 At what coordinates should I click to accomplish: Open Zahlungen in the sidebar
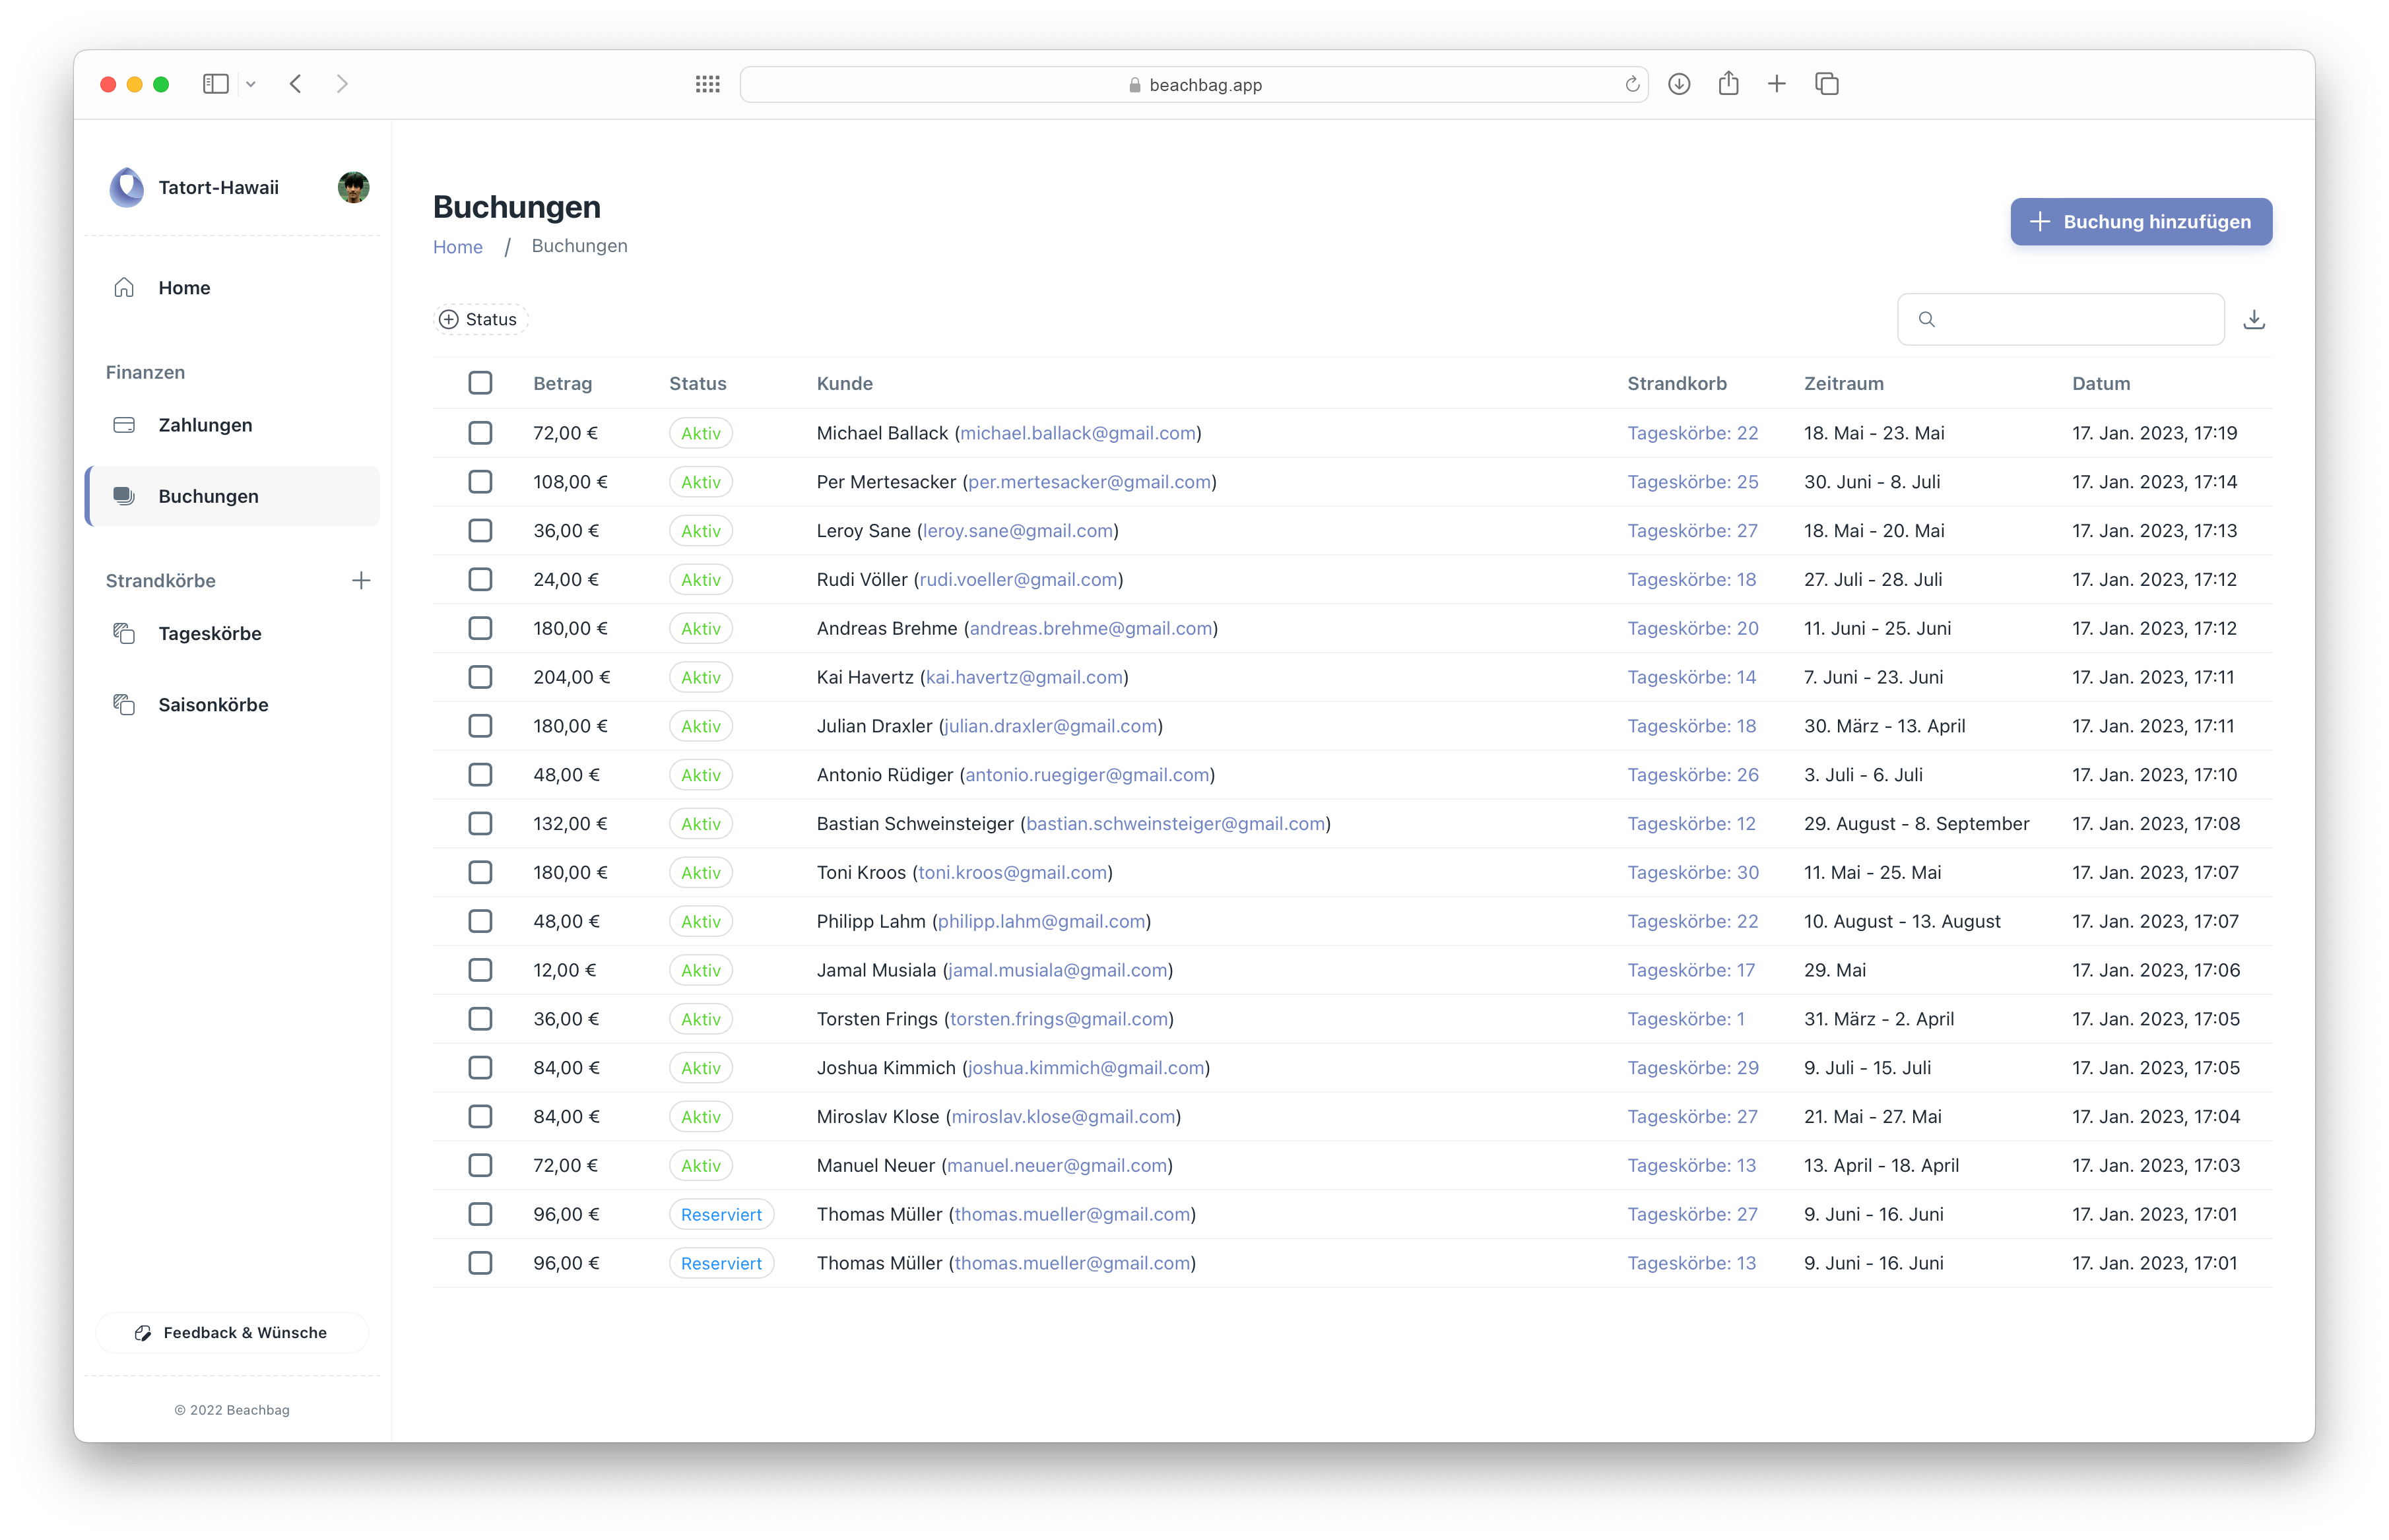click(205, 425)
